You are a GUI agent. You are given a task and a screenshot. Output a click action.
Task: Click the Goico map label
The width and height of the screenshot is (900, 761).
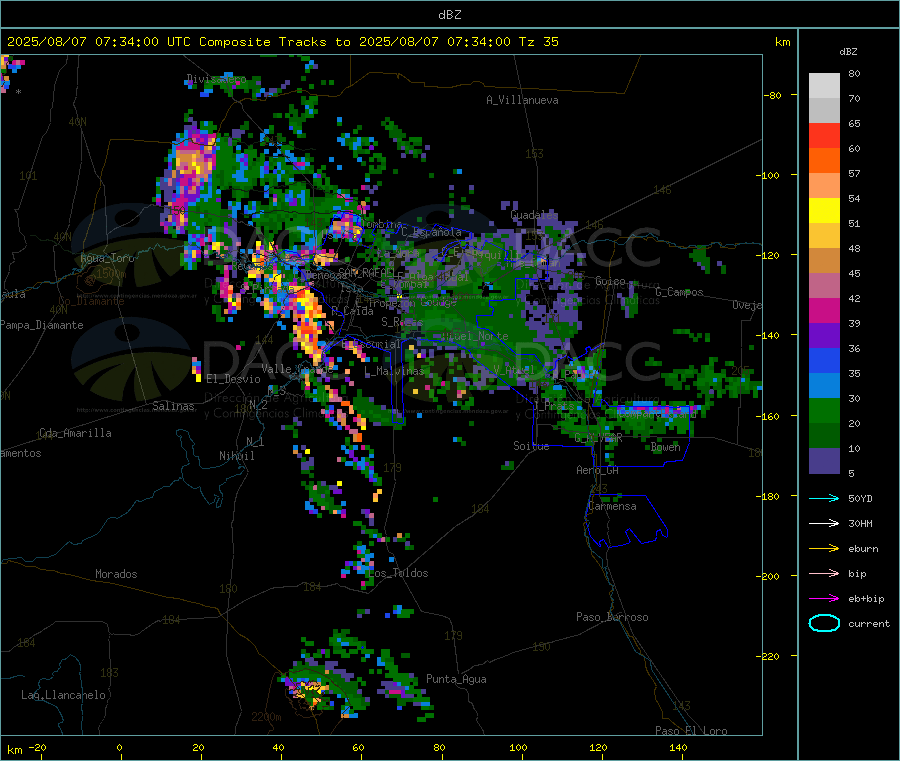(610, 281)
